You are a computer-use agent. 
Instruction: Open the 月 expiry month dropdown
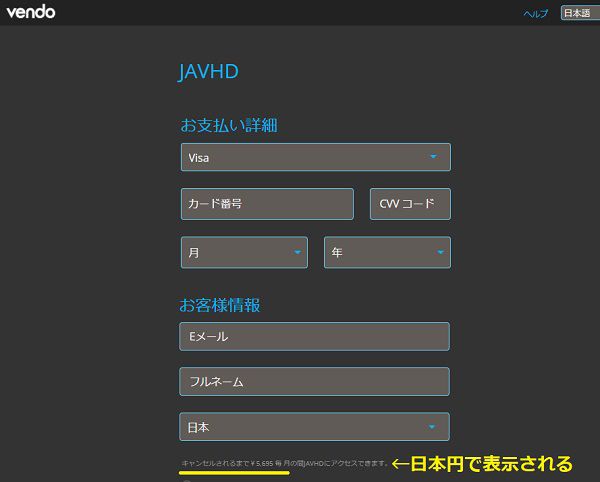[x=244, y=252]
